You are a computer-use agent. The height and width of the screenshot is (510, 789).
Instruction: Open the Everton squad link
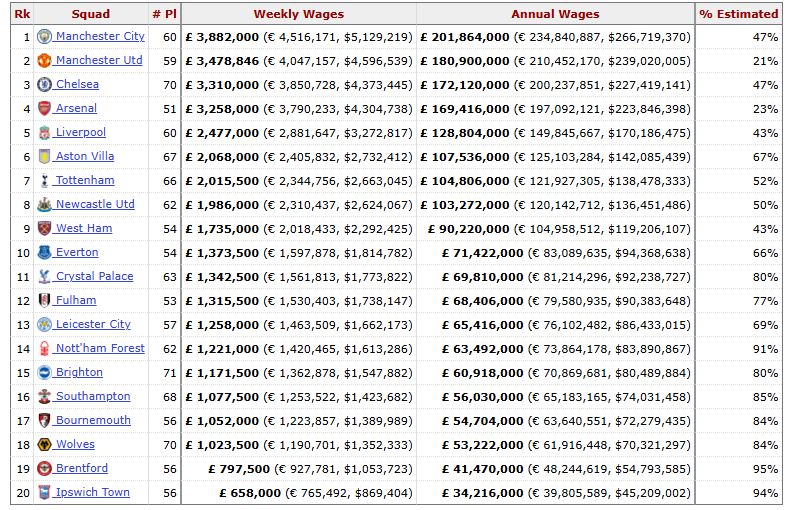coord(77,252)
